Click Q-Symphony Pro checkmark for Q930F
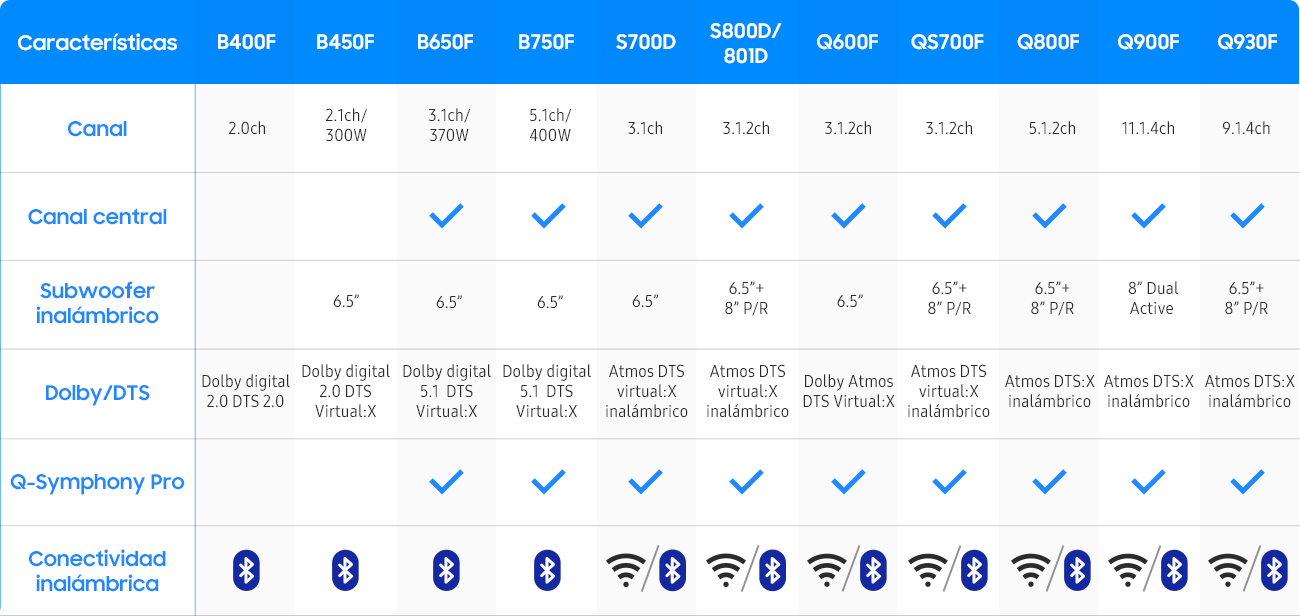Screen dimensions: 1300x616 pyautogui.click(x=1248, y=482)
